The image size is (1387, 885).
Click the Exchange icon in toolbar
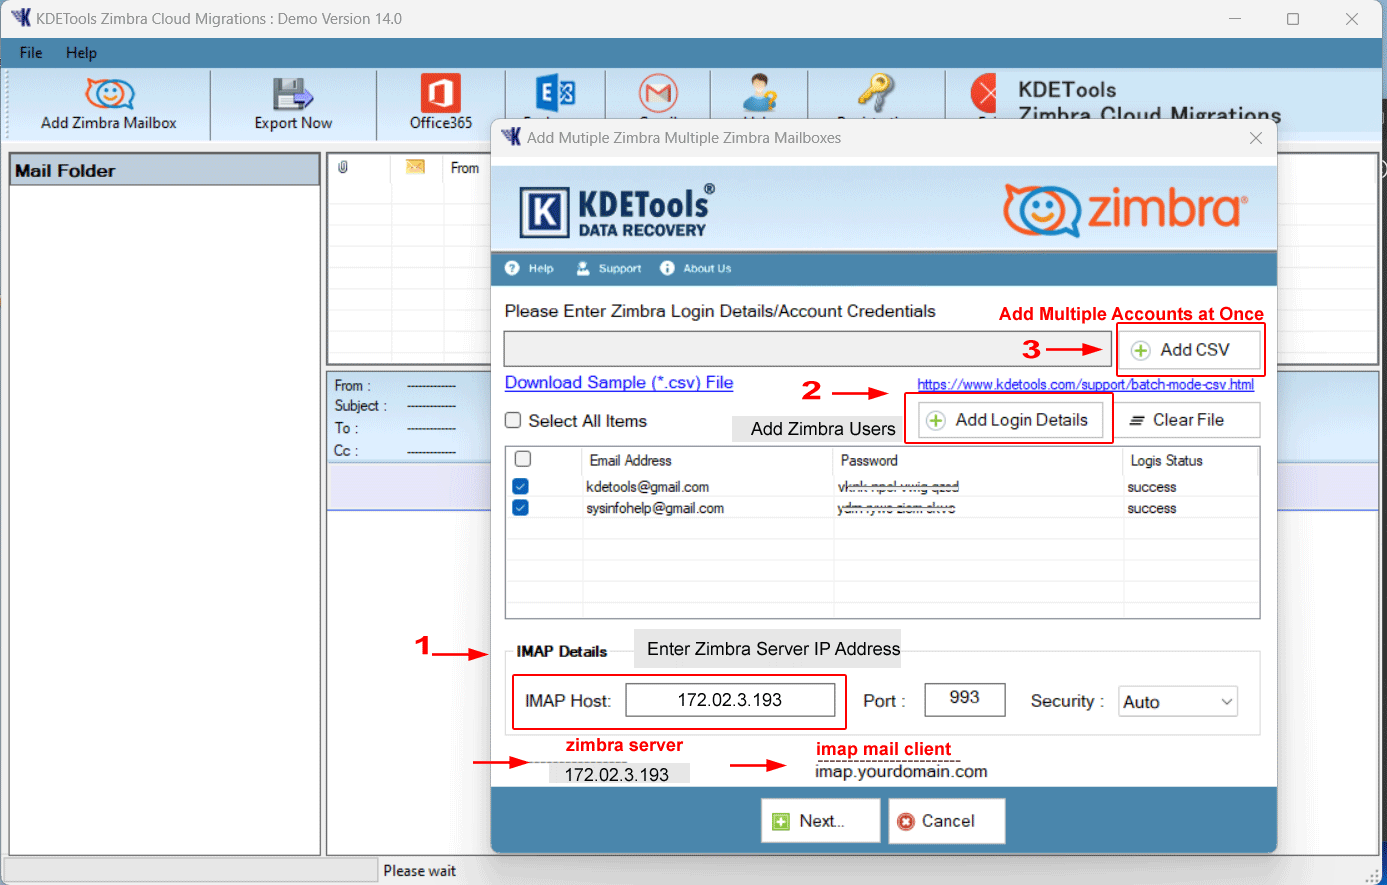tap(555, 95)
